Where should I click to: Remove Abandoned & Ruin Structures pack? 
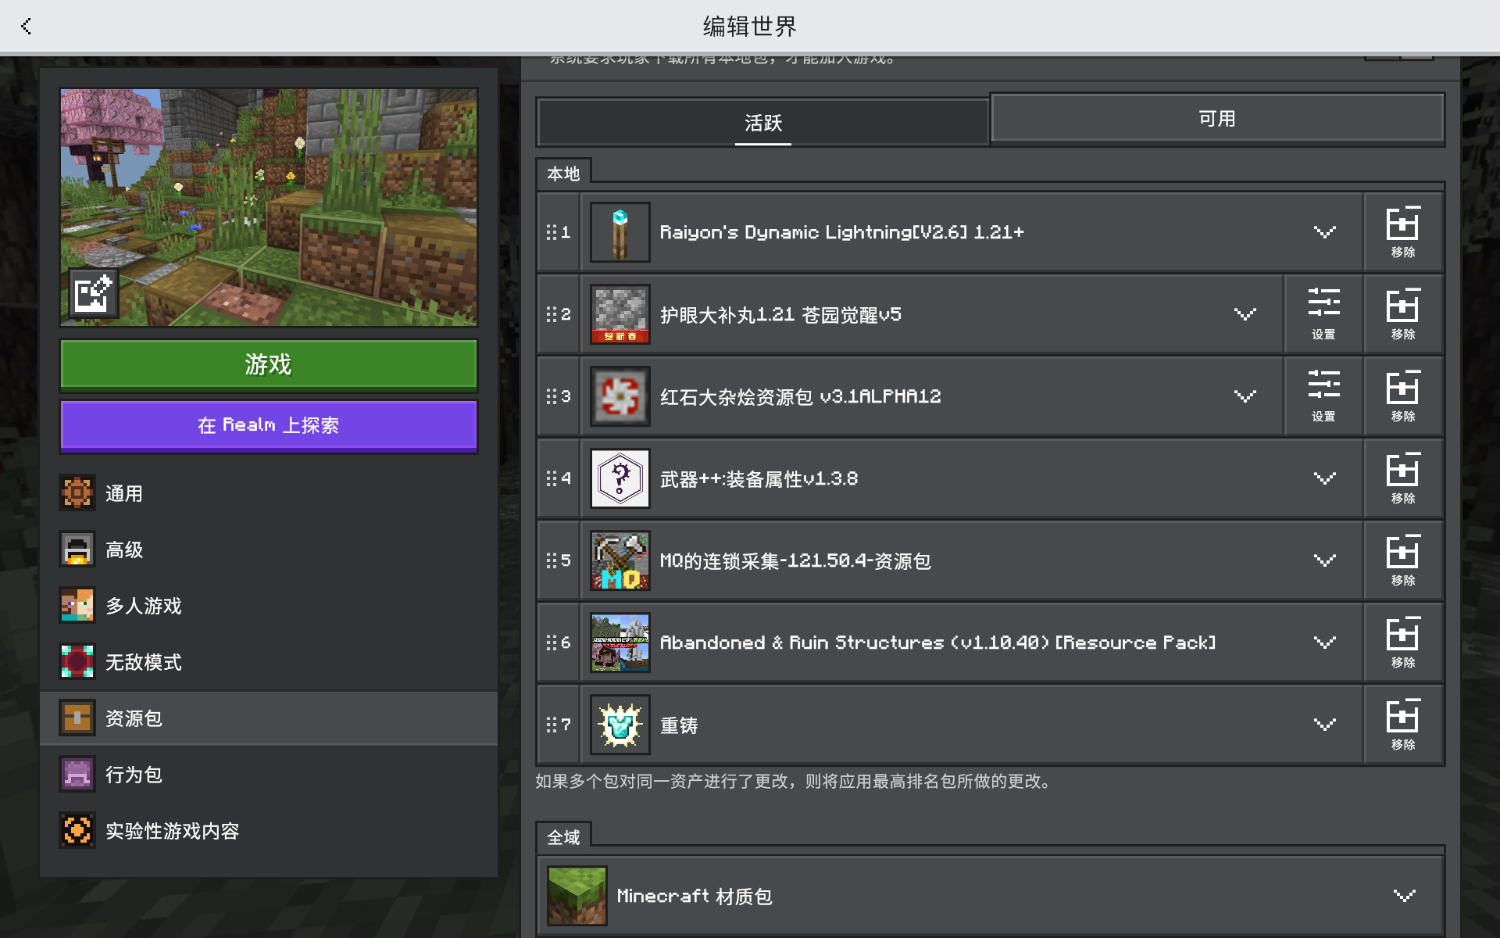(x=1403, y=642)
